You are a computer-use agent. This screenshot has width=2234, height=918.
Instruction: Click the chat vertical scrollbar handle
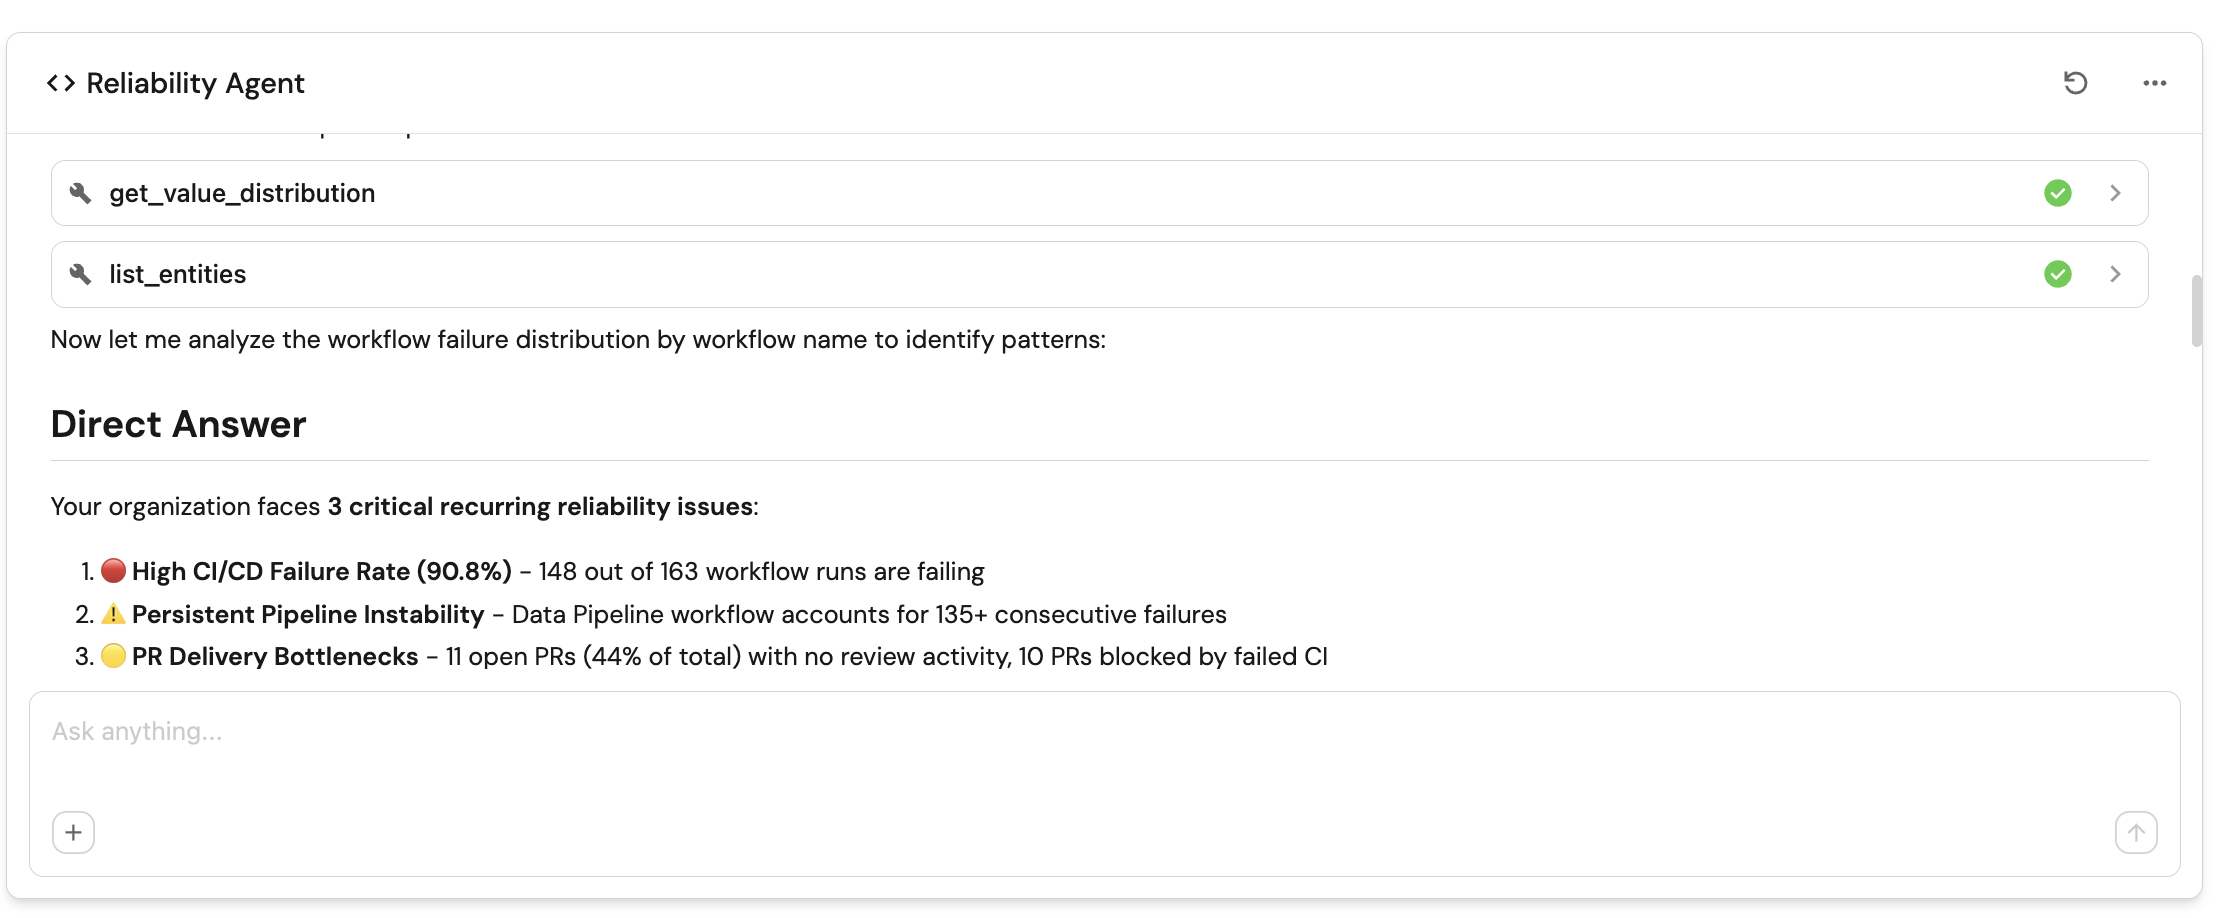click(x=2196, y=311)
